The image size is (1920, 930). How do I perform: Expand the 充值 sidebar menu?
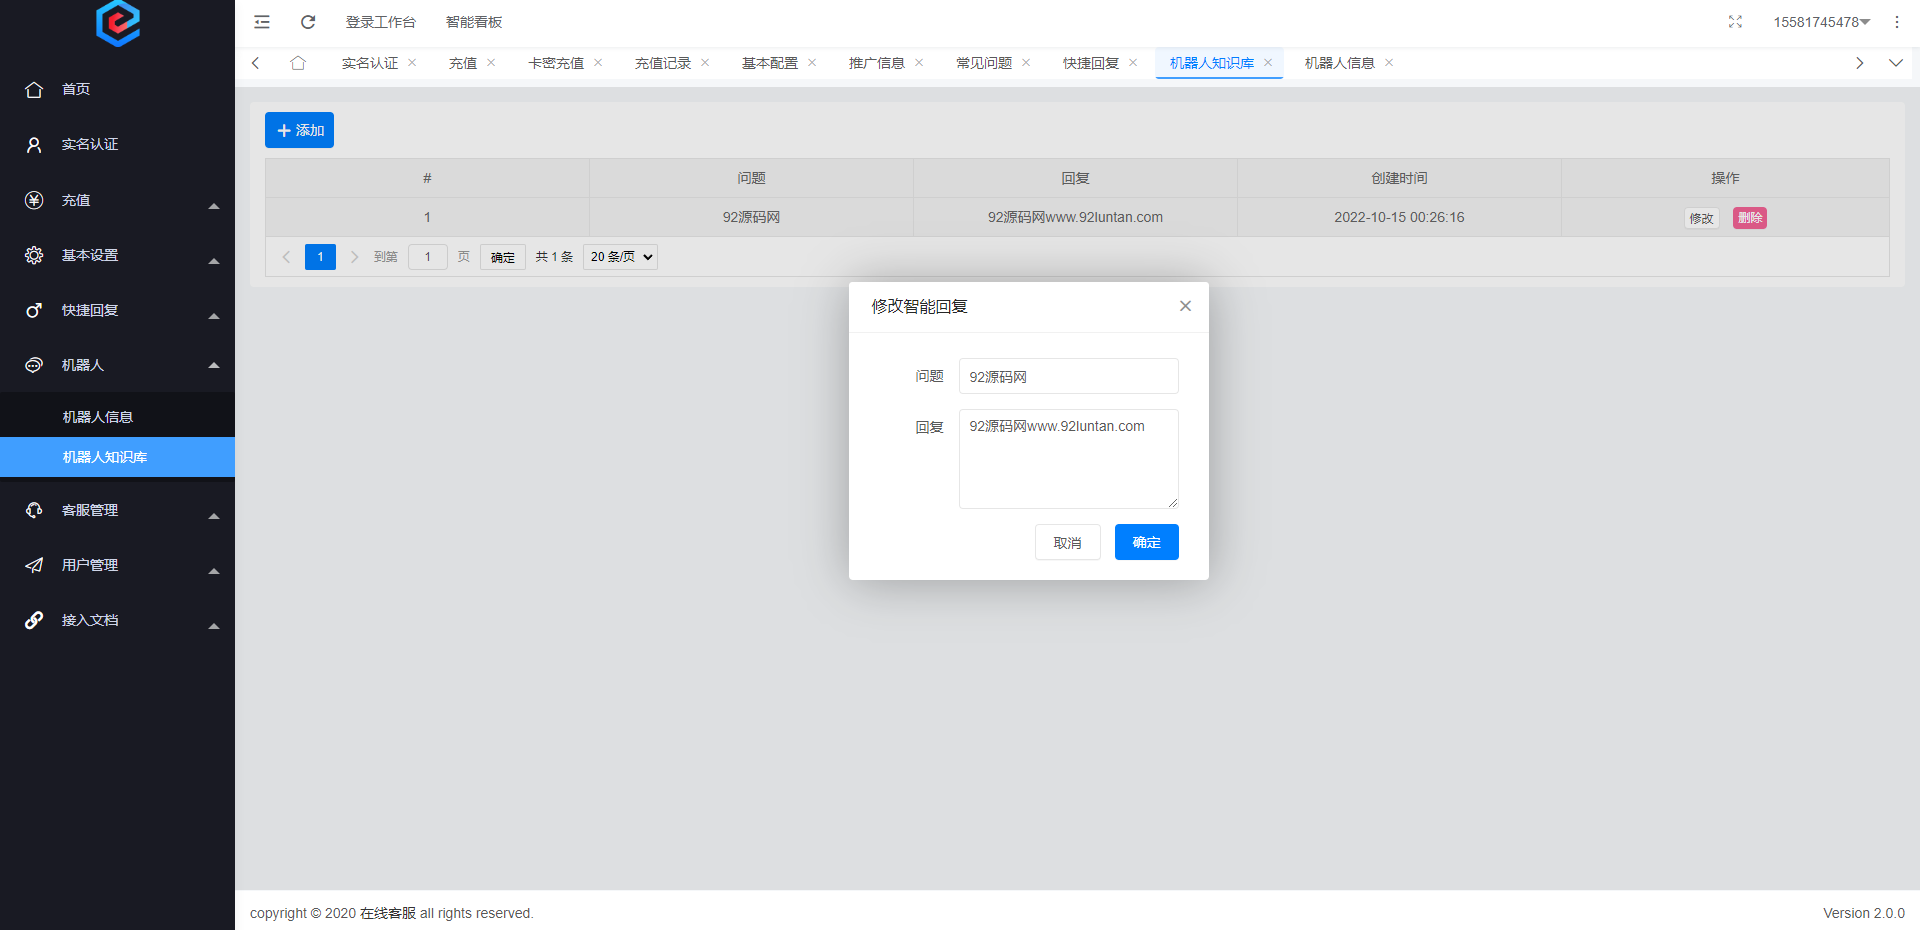[117, 200]
